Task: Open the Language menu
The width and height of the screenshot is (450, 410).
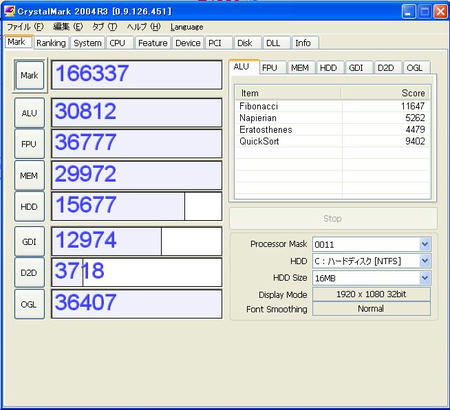Action: tap(187, 27)
